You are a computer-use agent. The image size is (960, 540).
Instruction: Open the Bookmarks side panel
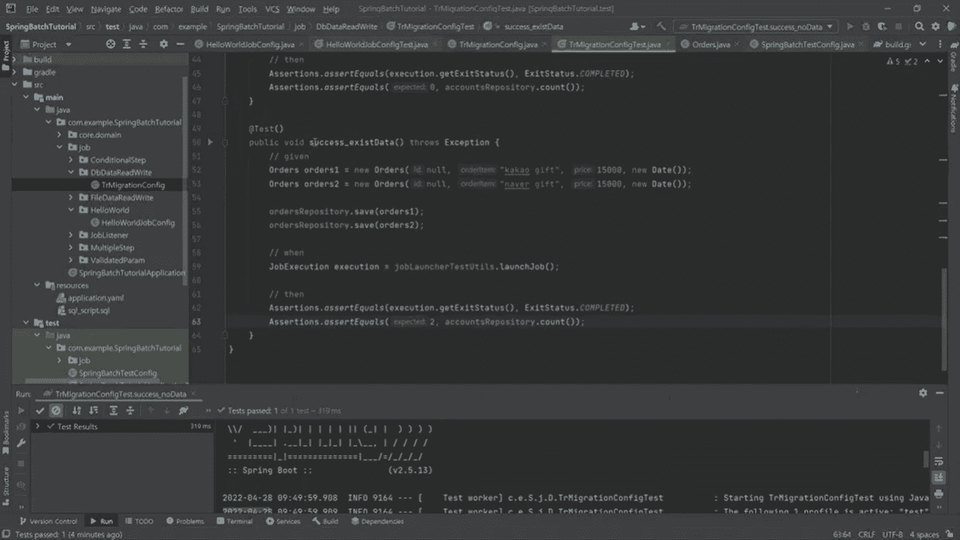pos(6,432)
